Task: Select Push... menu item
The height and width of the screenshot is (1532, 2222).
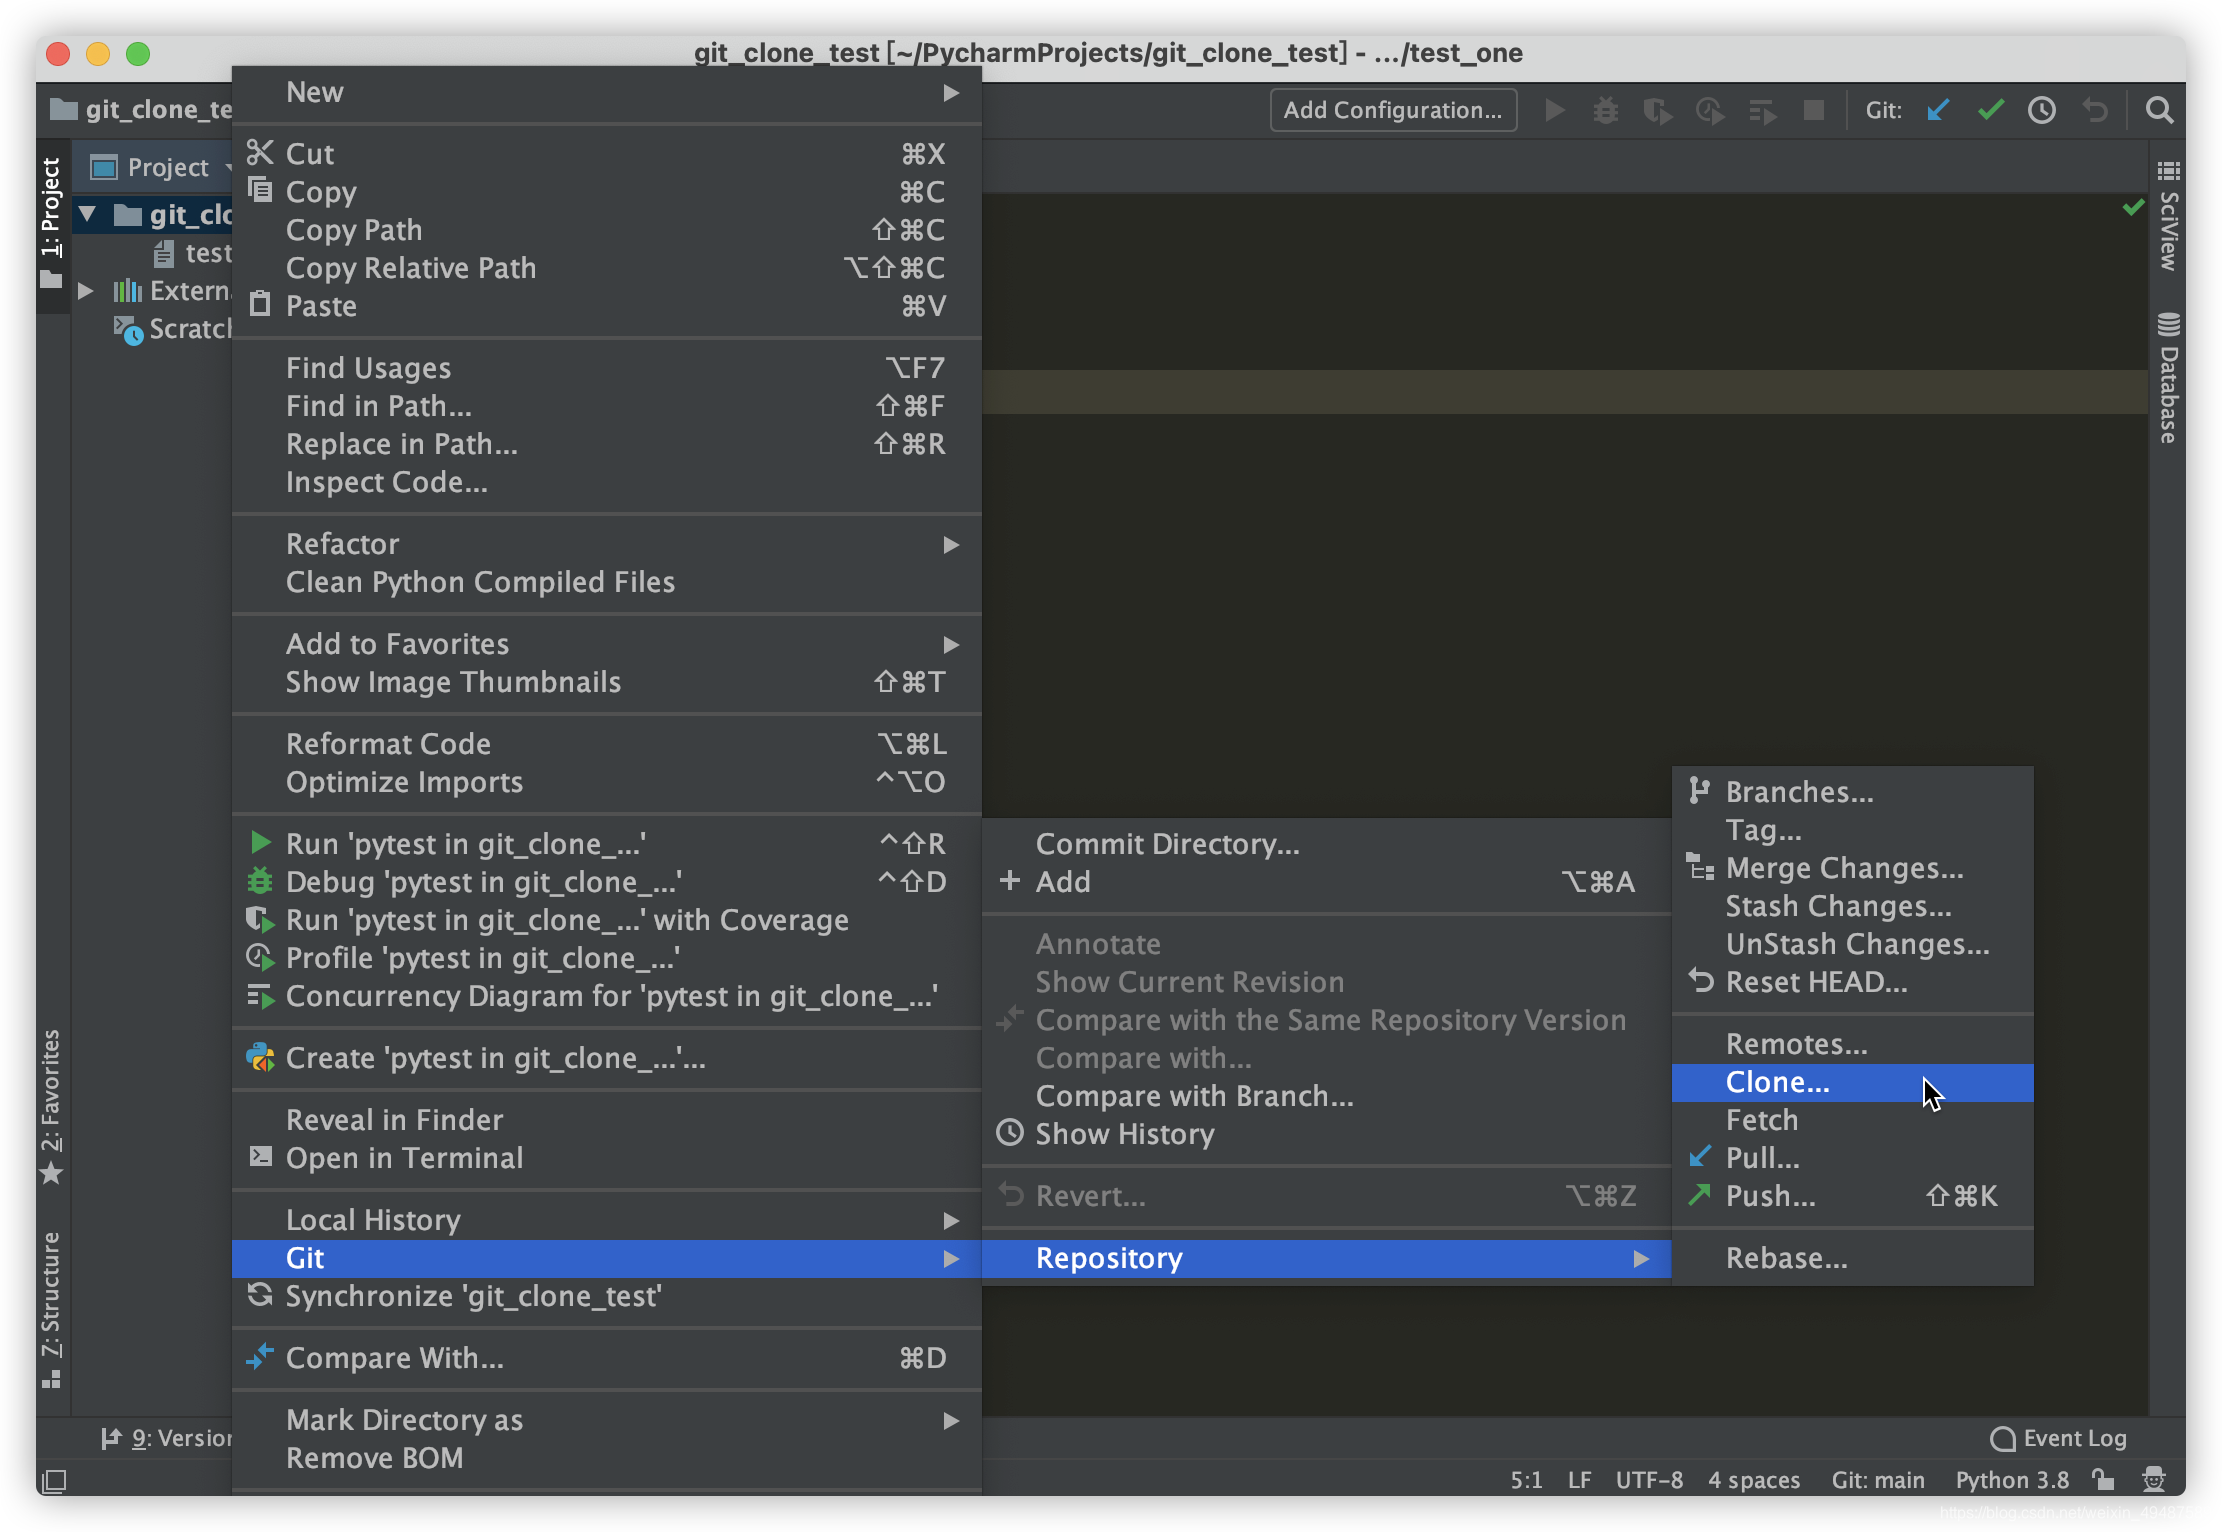Action: [1852, 1196]
